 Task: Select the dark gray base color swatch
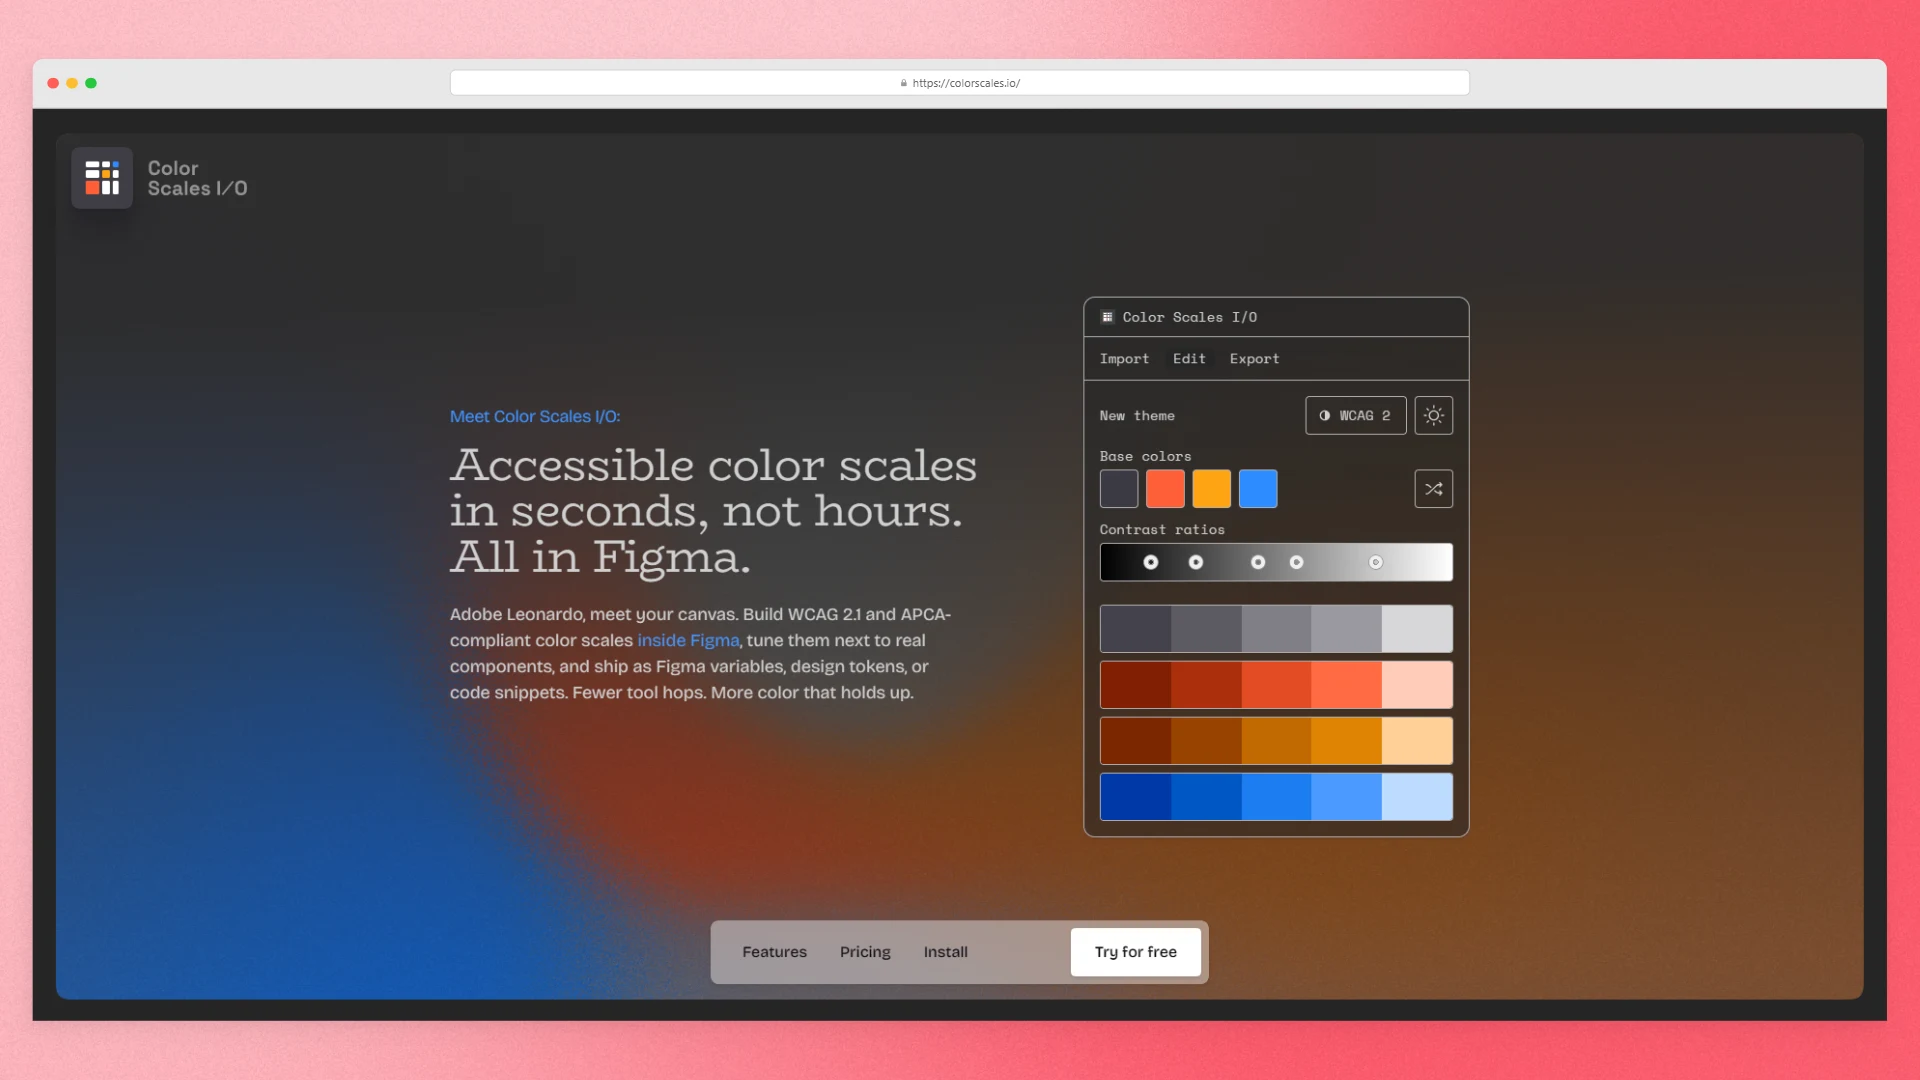1119,489
